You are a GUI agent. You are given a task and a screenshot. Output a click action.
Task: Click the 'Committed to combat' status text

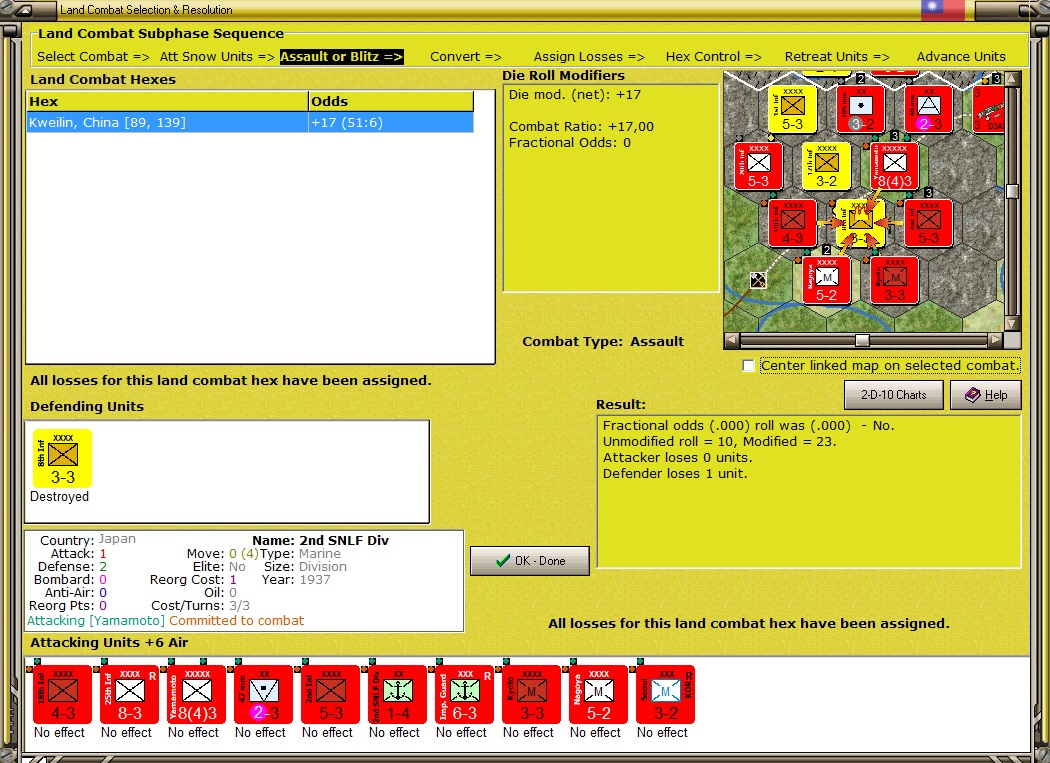click(x=236, y=620)
